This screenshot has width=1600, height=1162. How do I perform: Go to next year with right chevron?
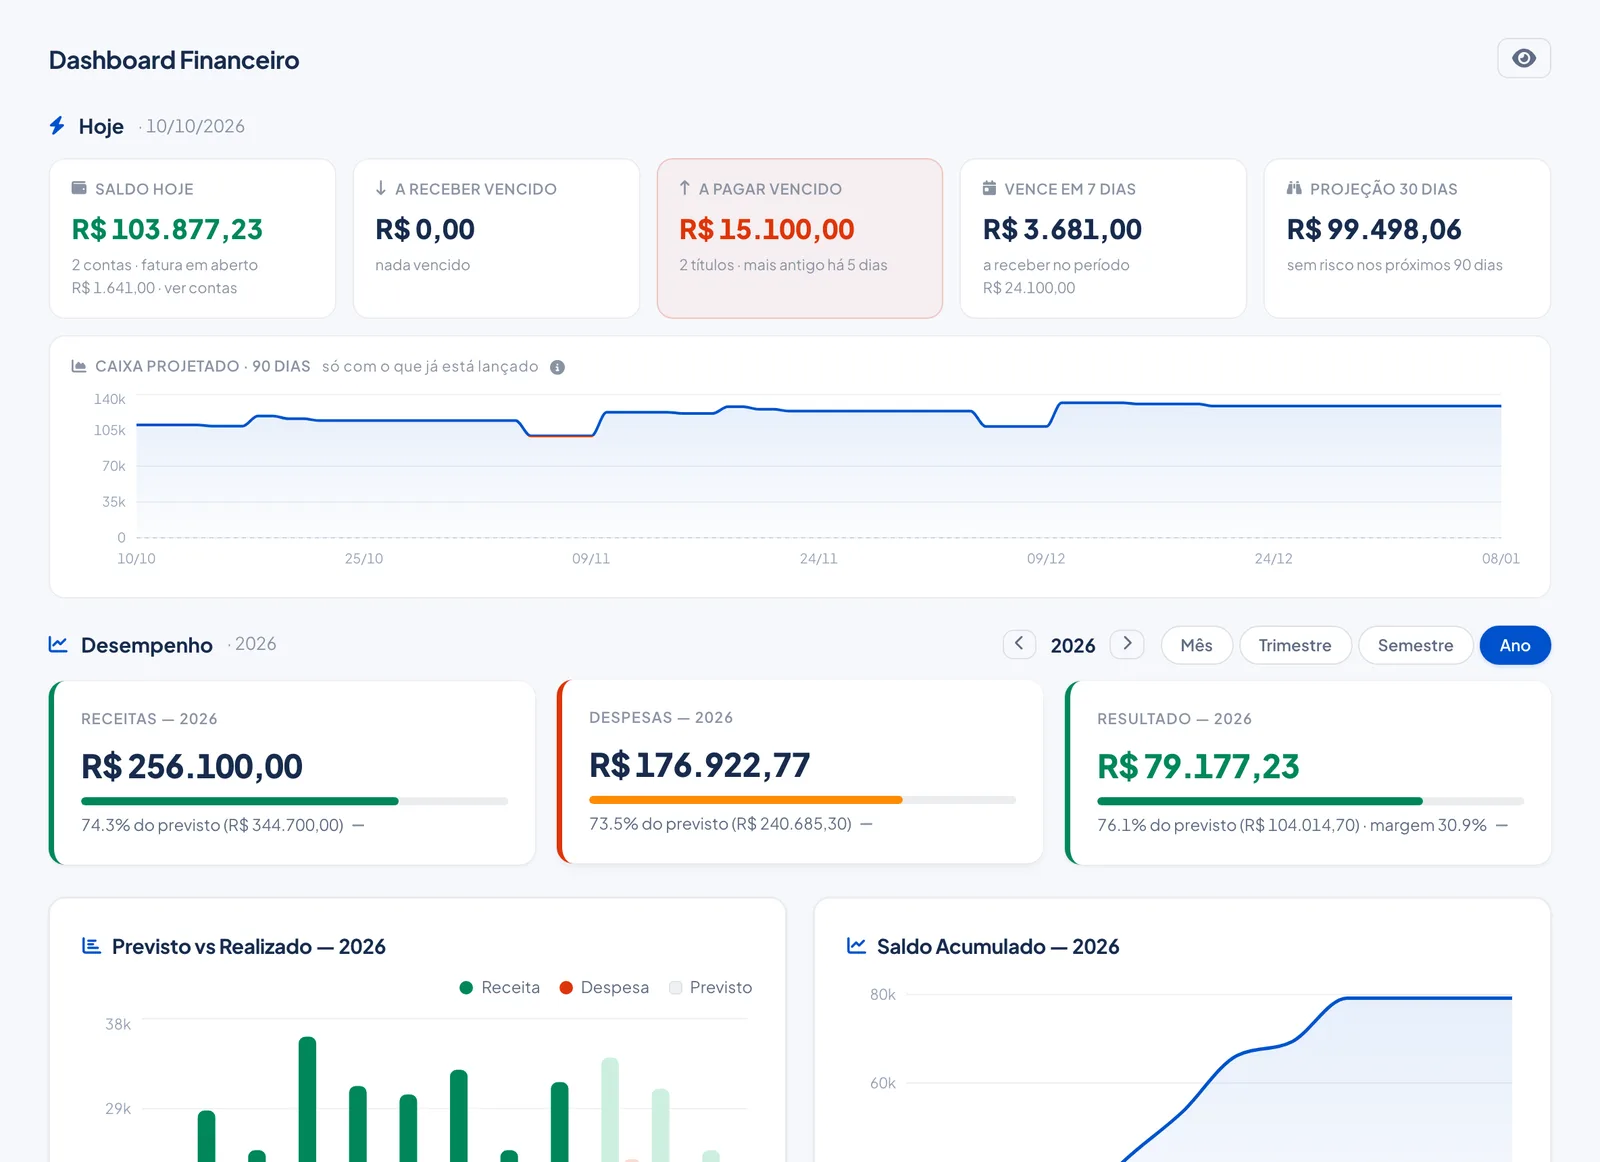click(x=1127, y=644)
